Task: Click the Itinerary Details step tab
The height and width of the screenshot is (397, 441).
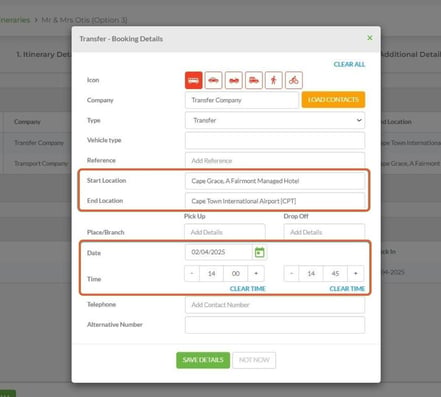Action: 43,54
